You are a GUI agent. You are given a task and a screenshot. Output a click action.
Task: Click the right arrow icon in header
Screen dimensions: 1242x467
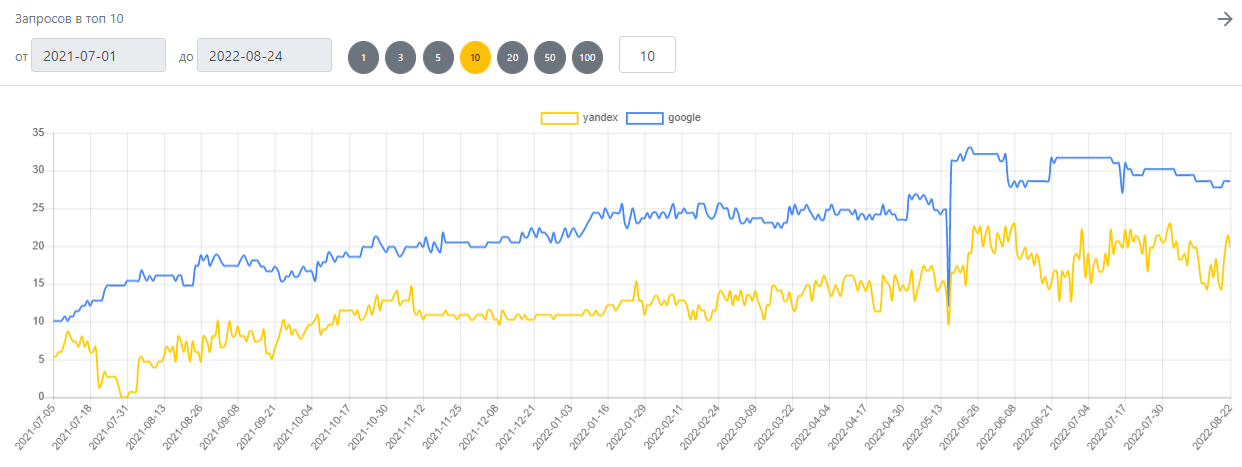1225,19
